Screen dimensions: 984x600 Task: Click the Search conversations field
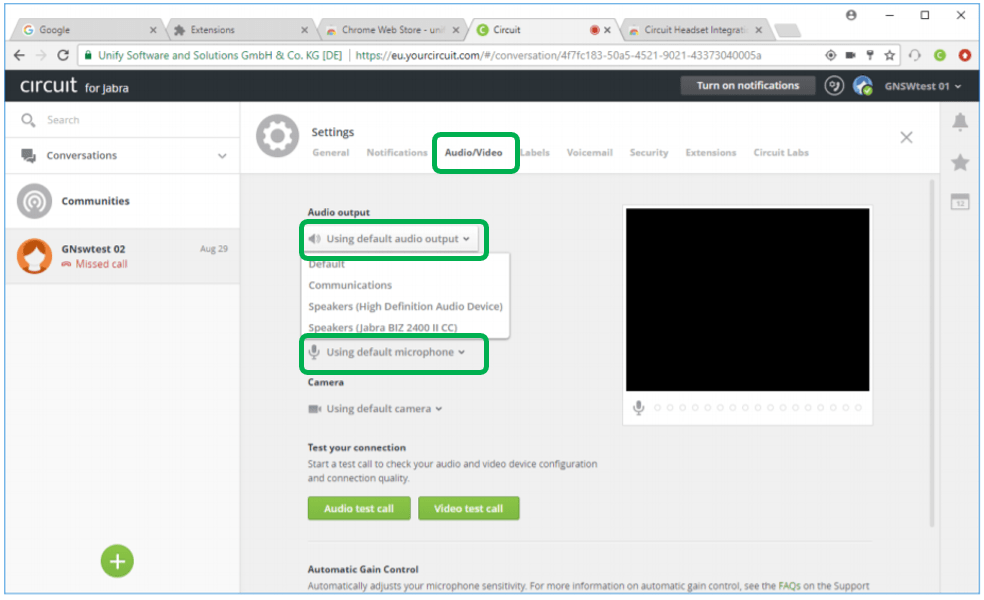tap(120, 120)
